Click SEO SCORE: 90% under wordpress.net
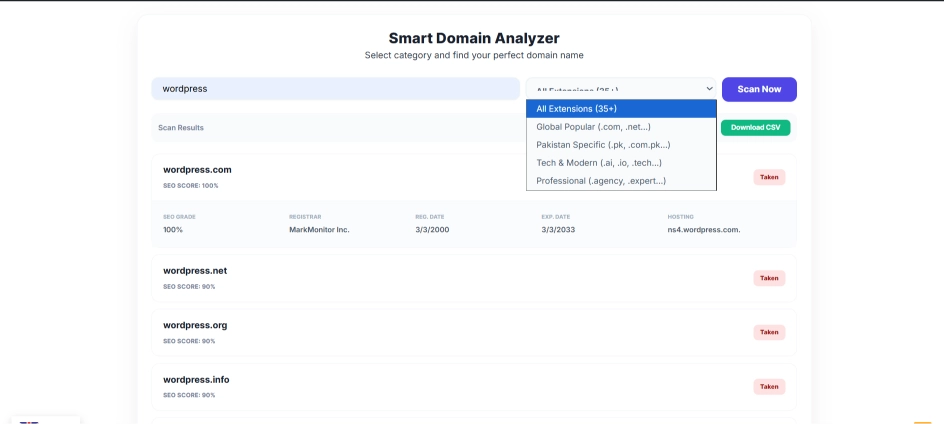Image resolution: width=944 pixels, height=424 pixels. tap(189, 287)
